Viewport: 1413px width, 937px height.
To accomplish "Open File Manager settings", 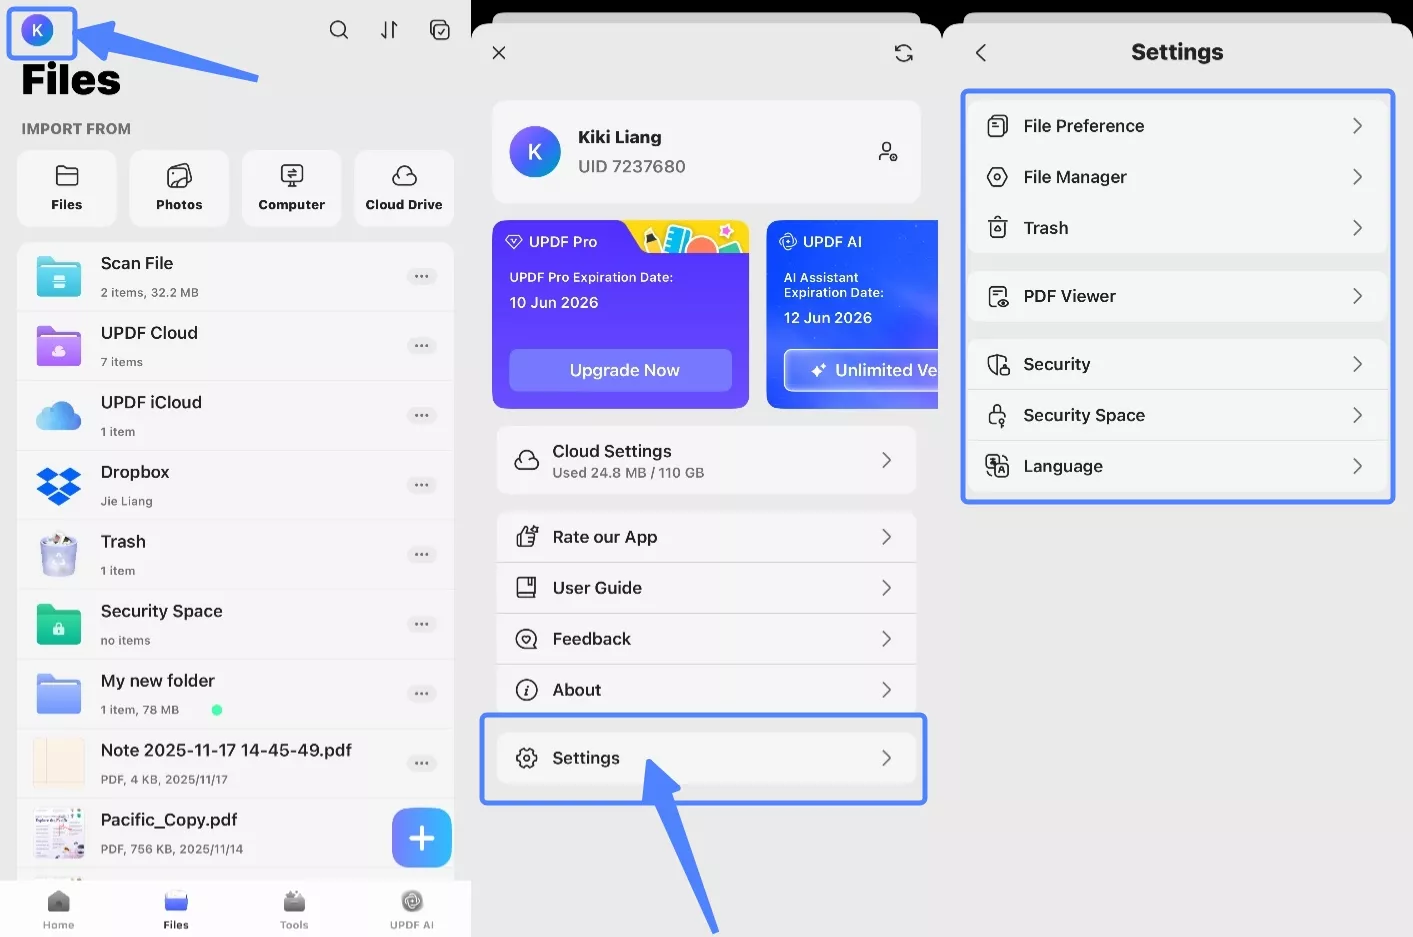I will tap(1178, 177).
